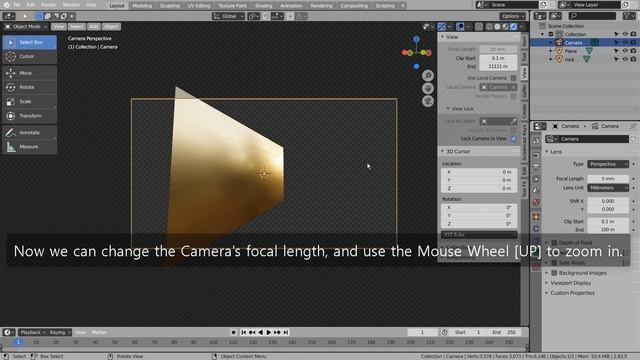Open the Lens Unit Millimeters dropdown

tap(608, 188)
